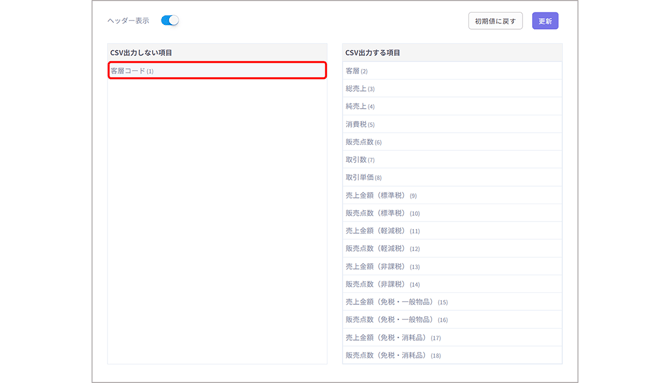The height and width of the screenshot is (383, 670).
Task: Select the 消費税 (5) item
Action: (x=452, y=124)
